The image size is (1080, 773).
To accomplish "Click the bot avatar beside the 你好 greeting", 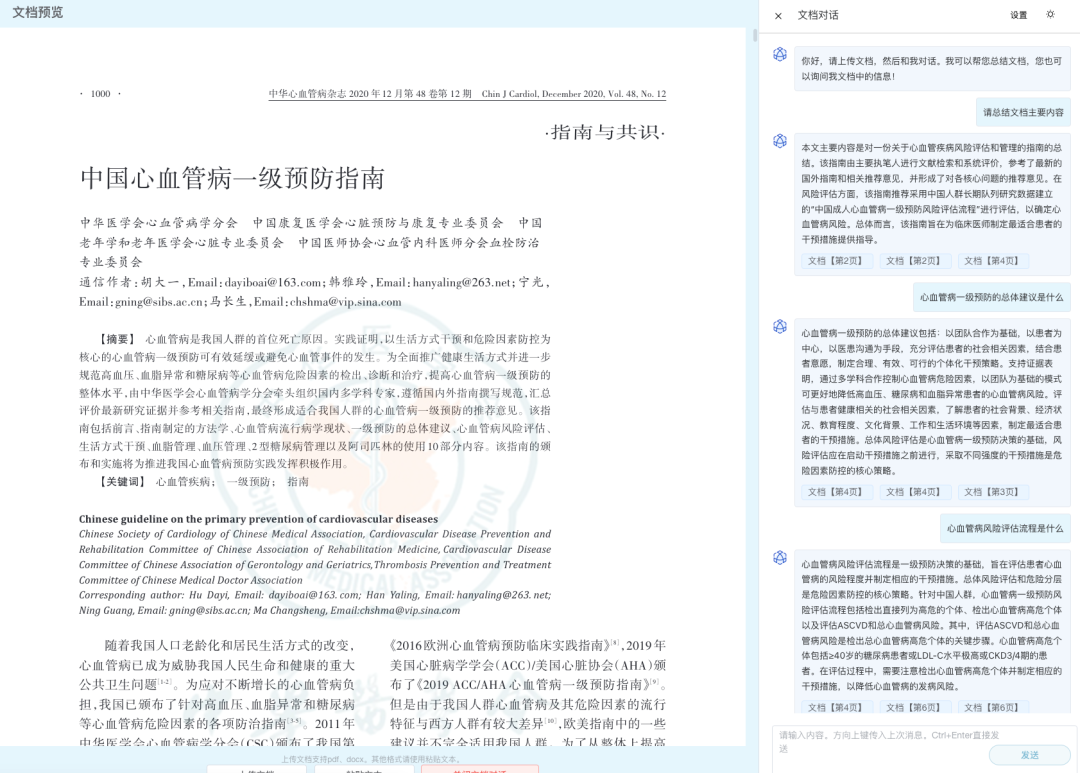I will pyautogui.click(x=780, y=54).
